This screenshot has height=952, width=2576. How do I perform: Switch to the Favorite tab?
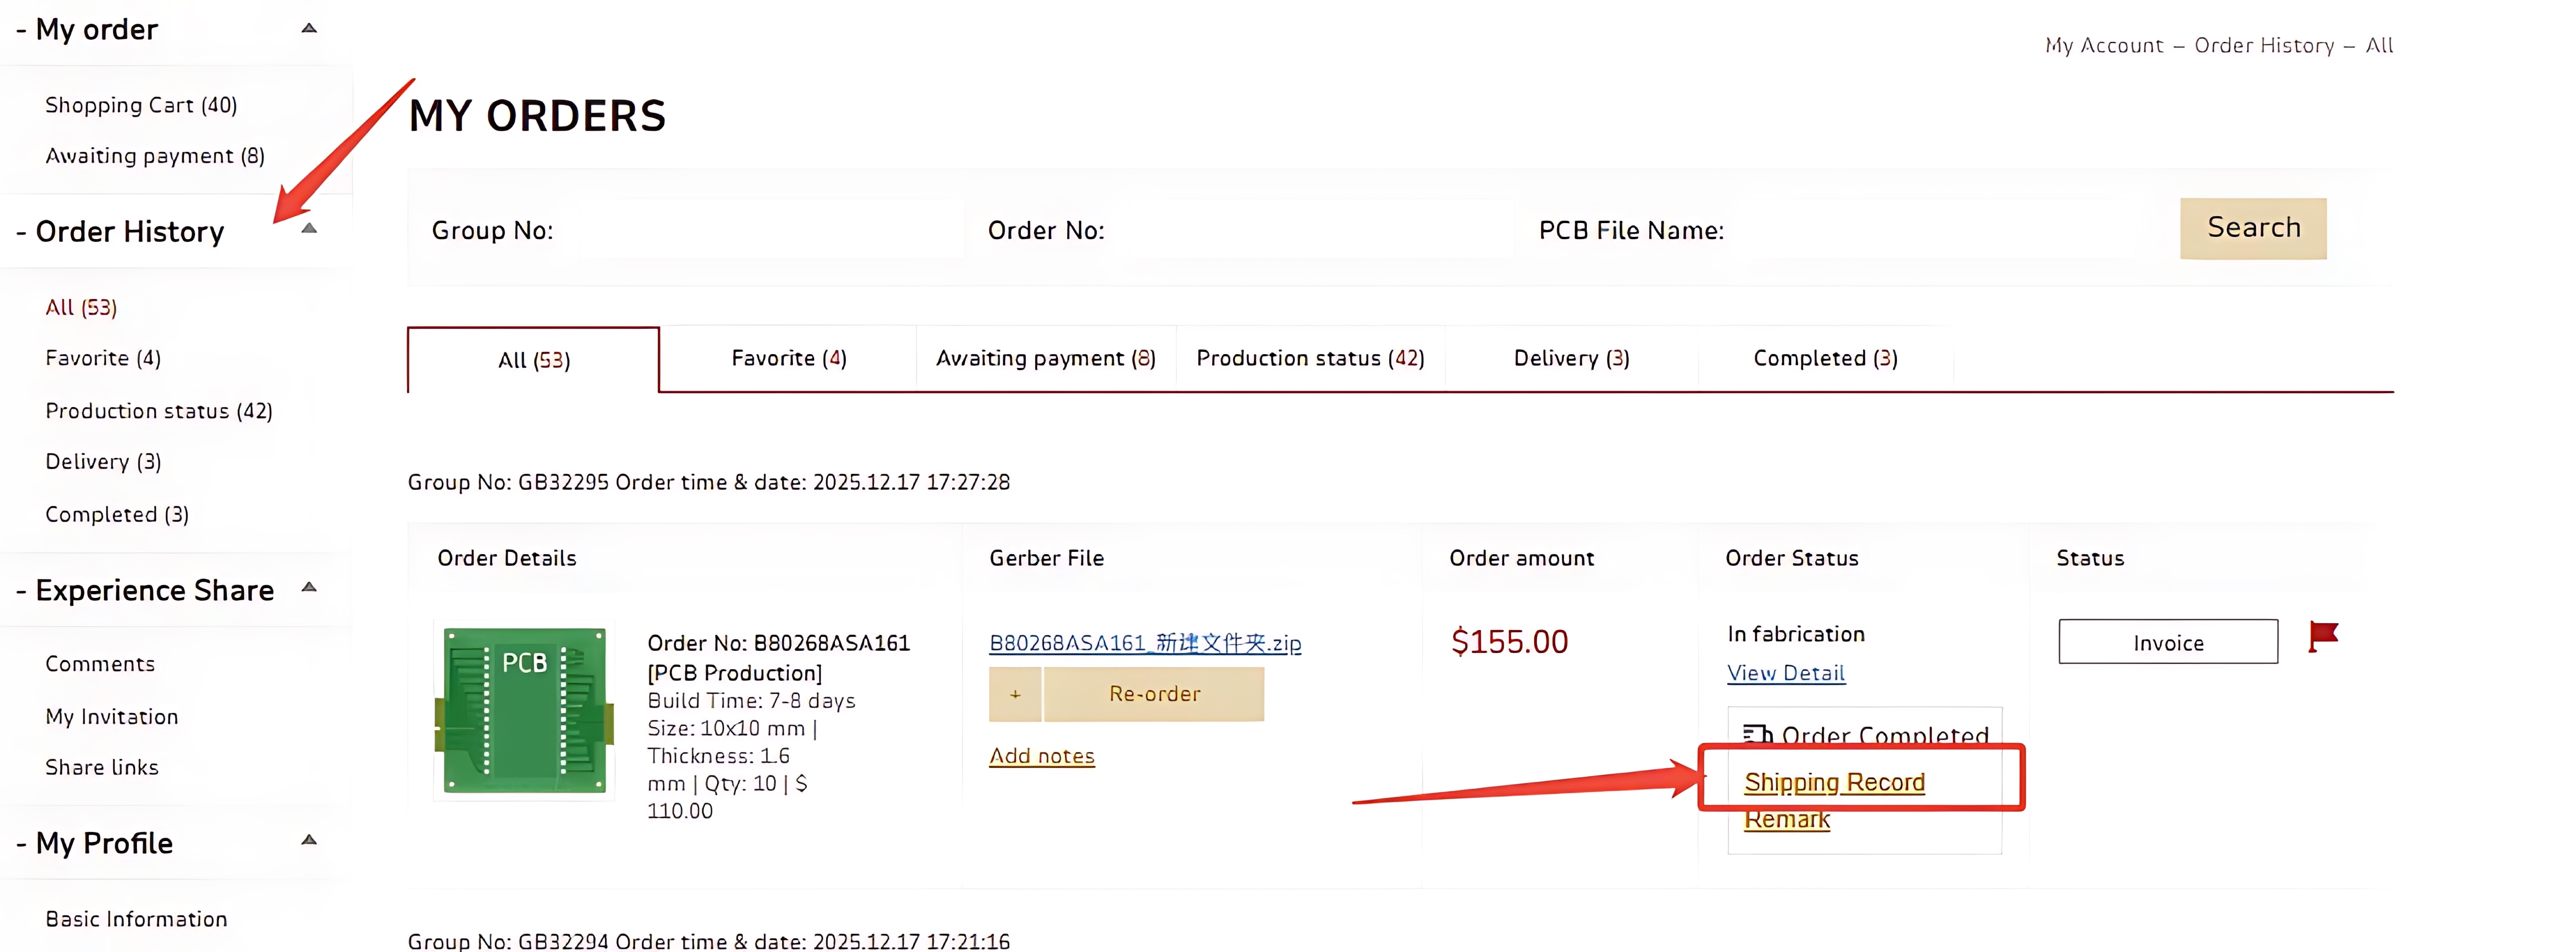(789, 357)
